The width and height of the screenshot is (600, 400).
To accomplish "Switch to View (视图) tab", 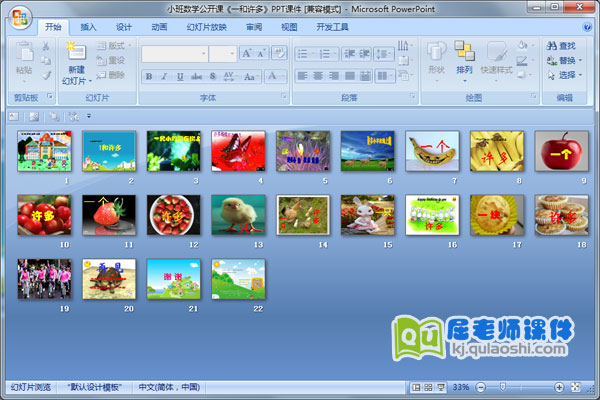I will click(289, 27).
